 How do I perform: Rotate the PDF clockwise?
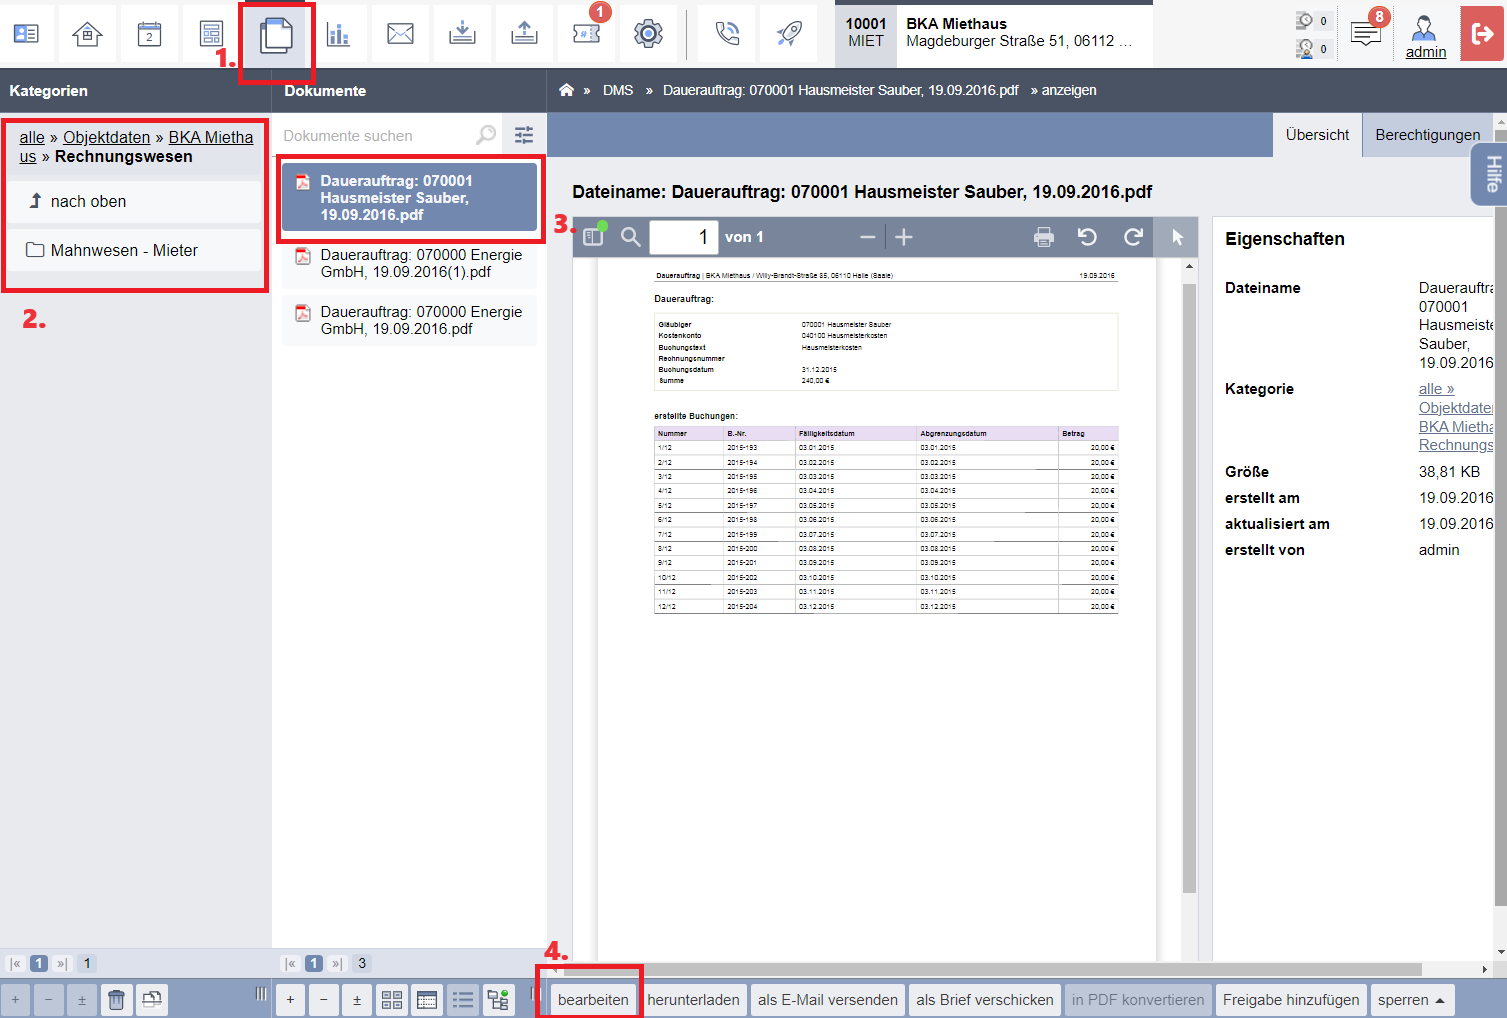coord(1133,237)
